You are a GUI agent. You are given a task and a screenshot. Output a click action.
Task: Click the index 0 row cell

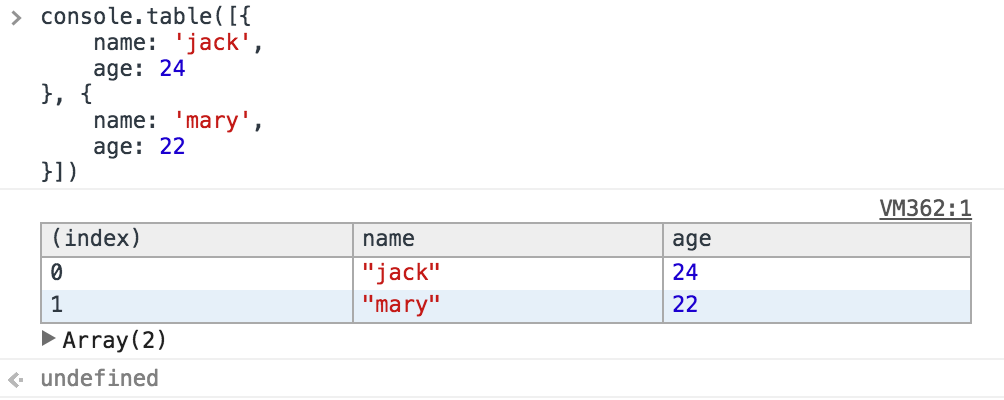pos(197,273)
